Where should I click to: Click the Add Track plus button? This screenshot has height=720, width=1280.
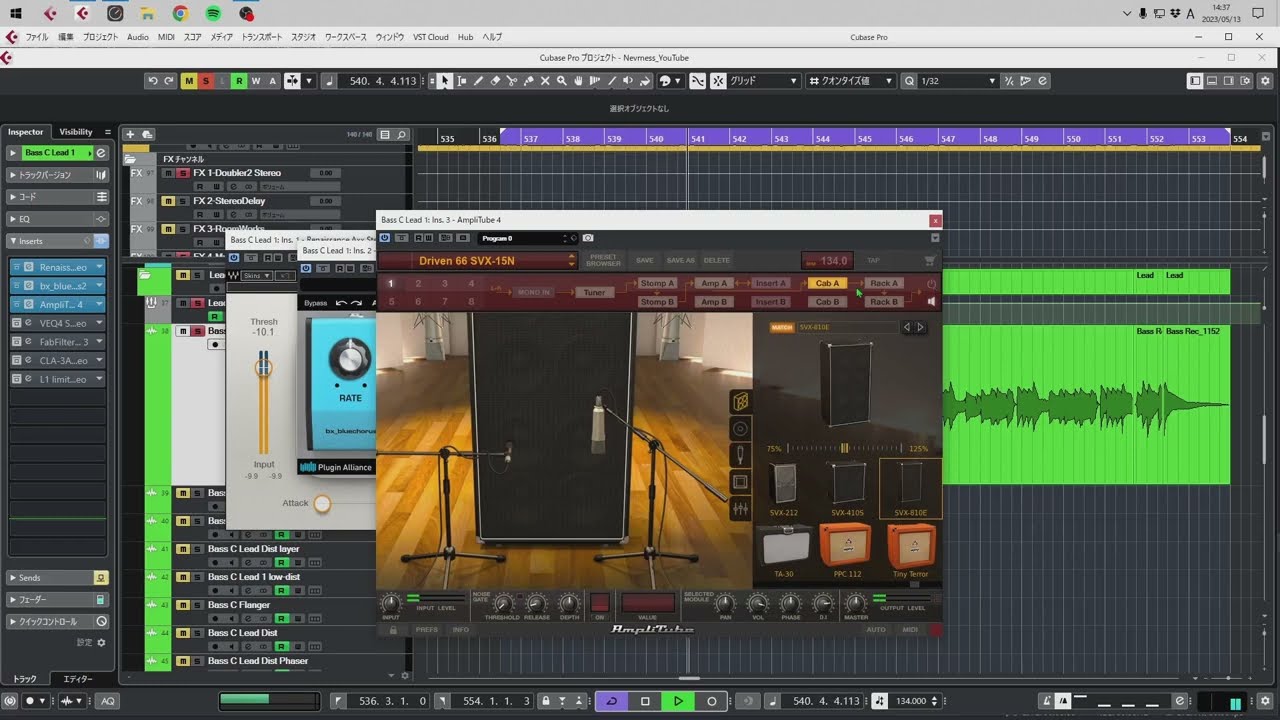129,134
